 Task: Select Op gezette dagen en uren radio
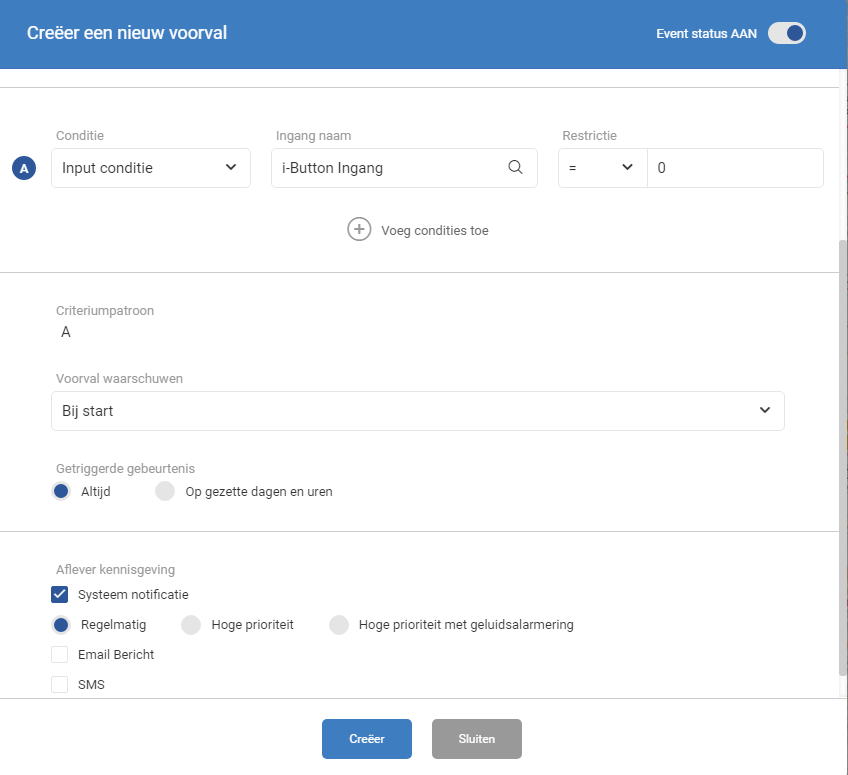165,491
